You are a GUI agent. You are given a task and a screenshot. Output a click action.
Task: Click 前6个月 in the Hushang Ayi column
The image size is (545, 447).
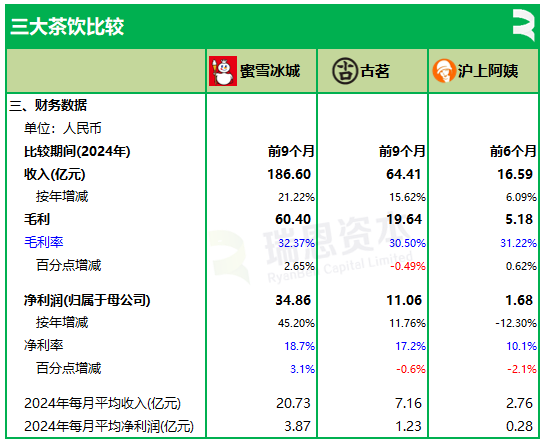[x=513, y=151]
